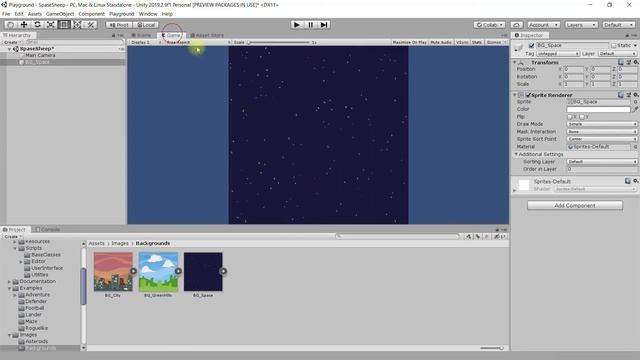Pause the game with the Pause button

pos(310,25)
